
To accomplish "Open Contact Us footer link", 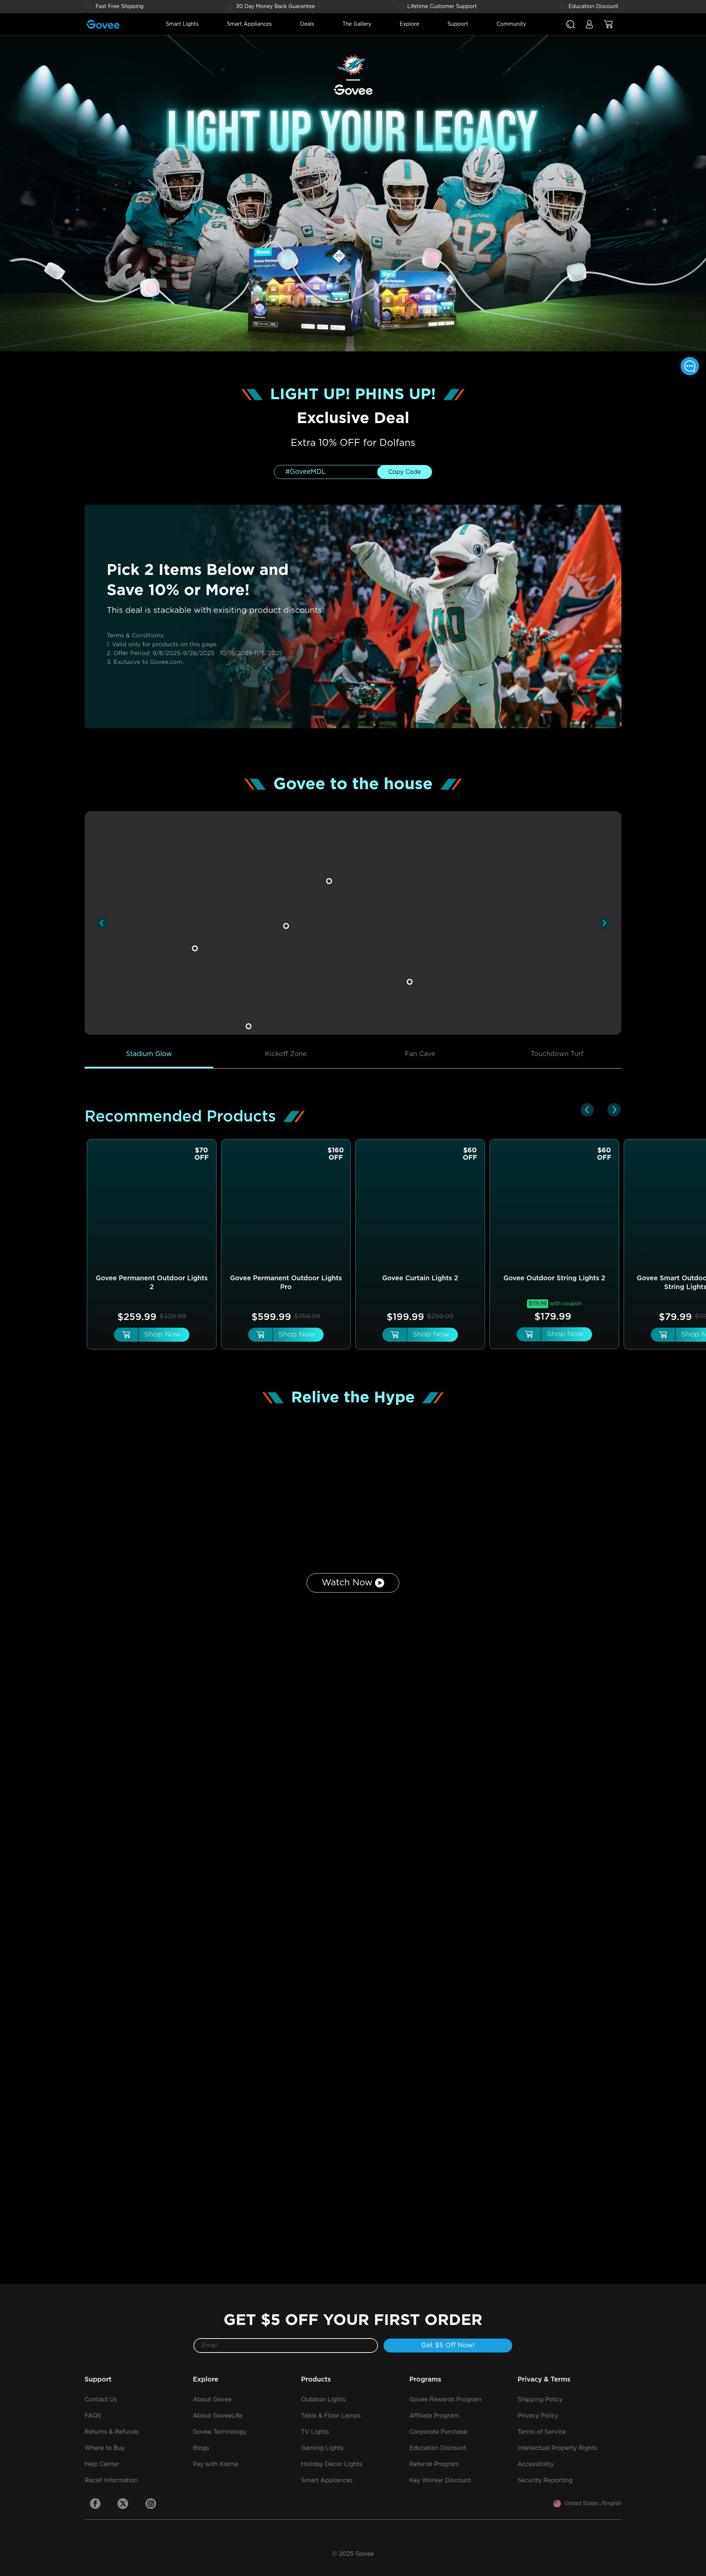I will [101, 2399].
